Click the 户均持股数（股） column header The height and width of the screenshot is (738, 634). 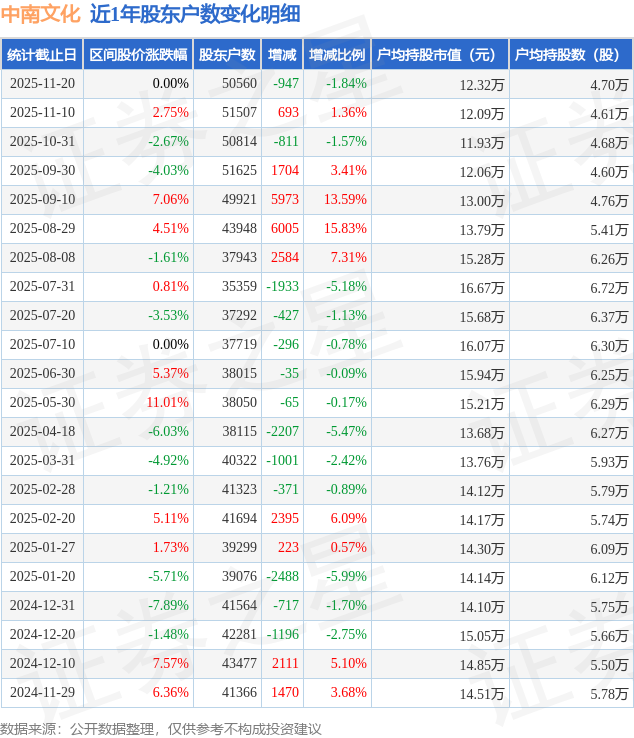tap(570, 55)
